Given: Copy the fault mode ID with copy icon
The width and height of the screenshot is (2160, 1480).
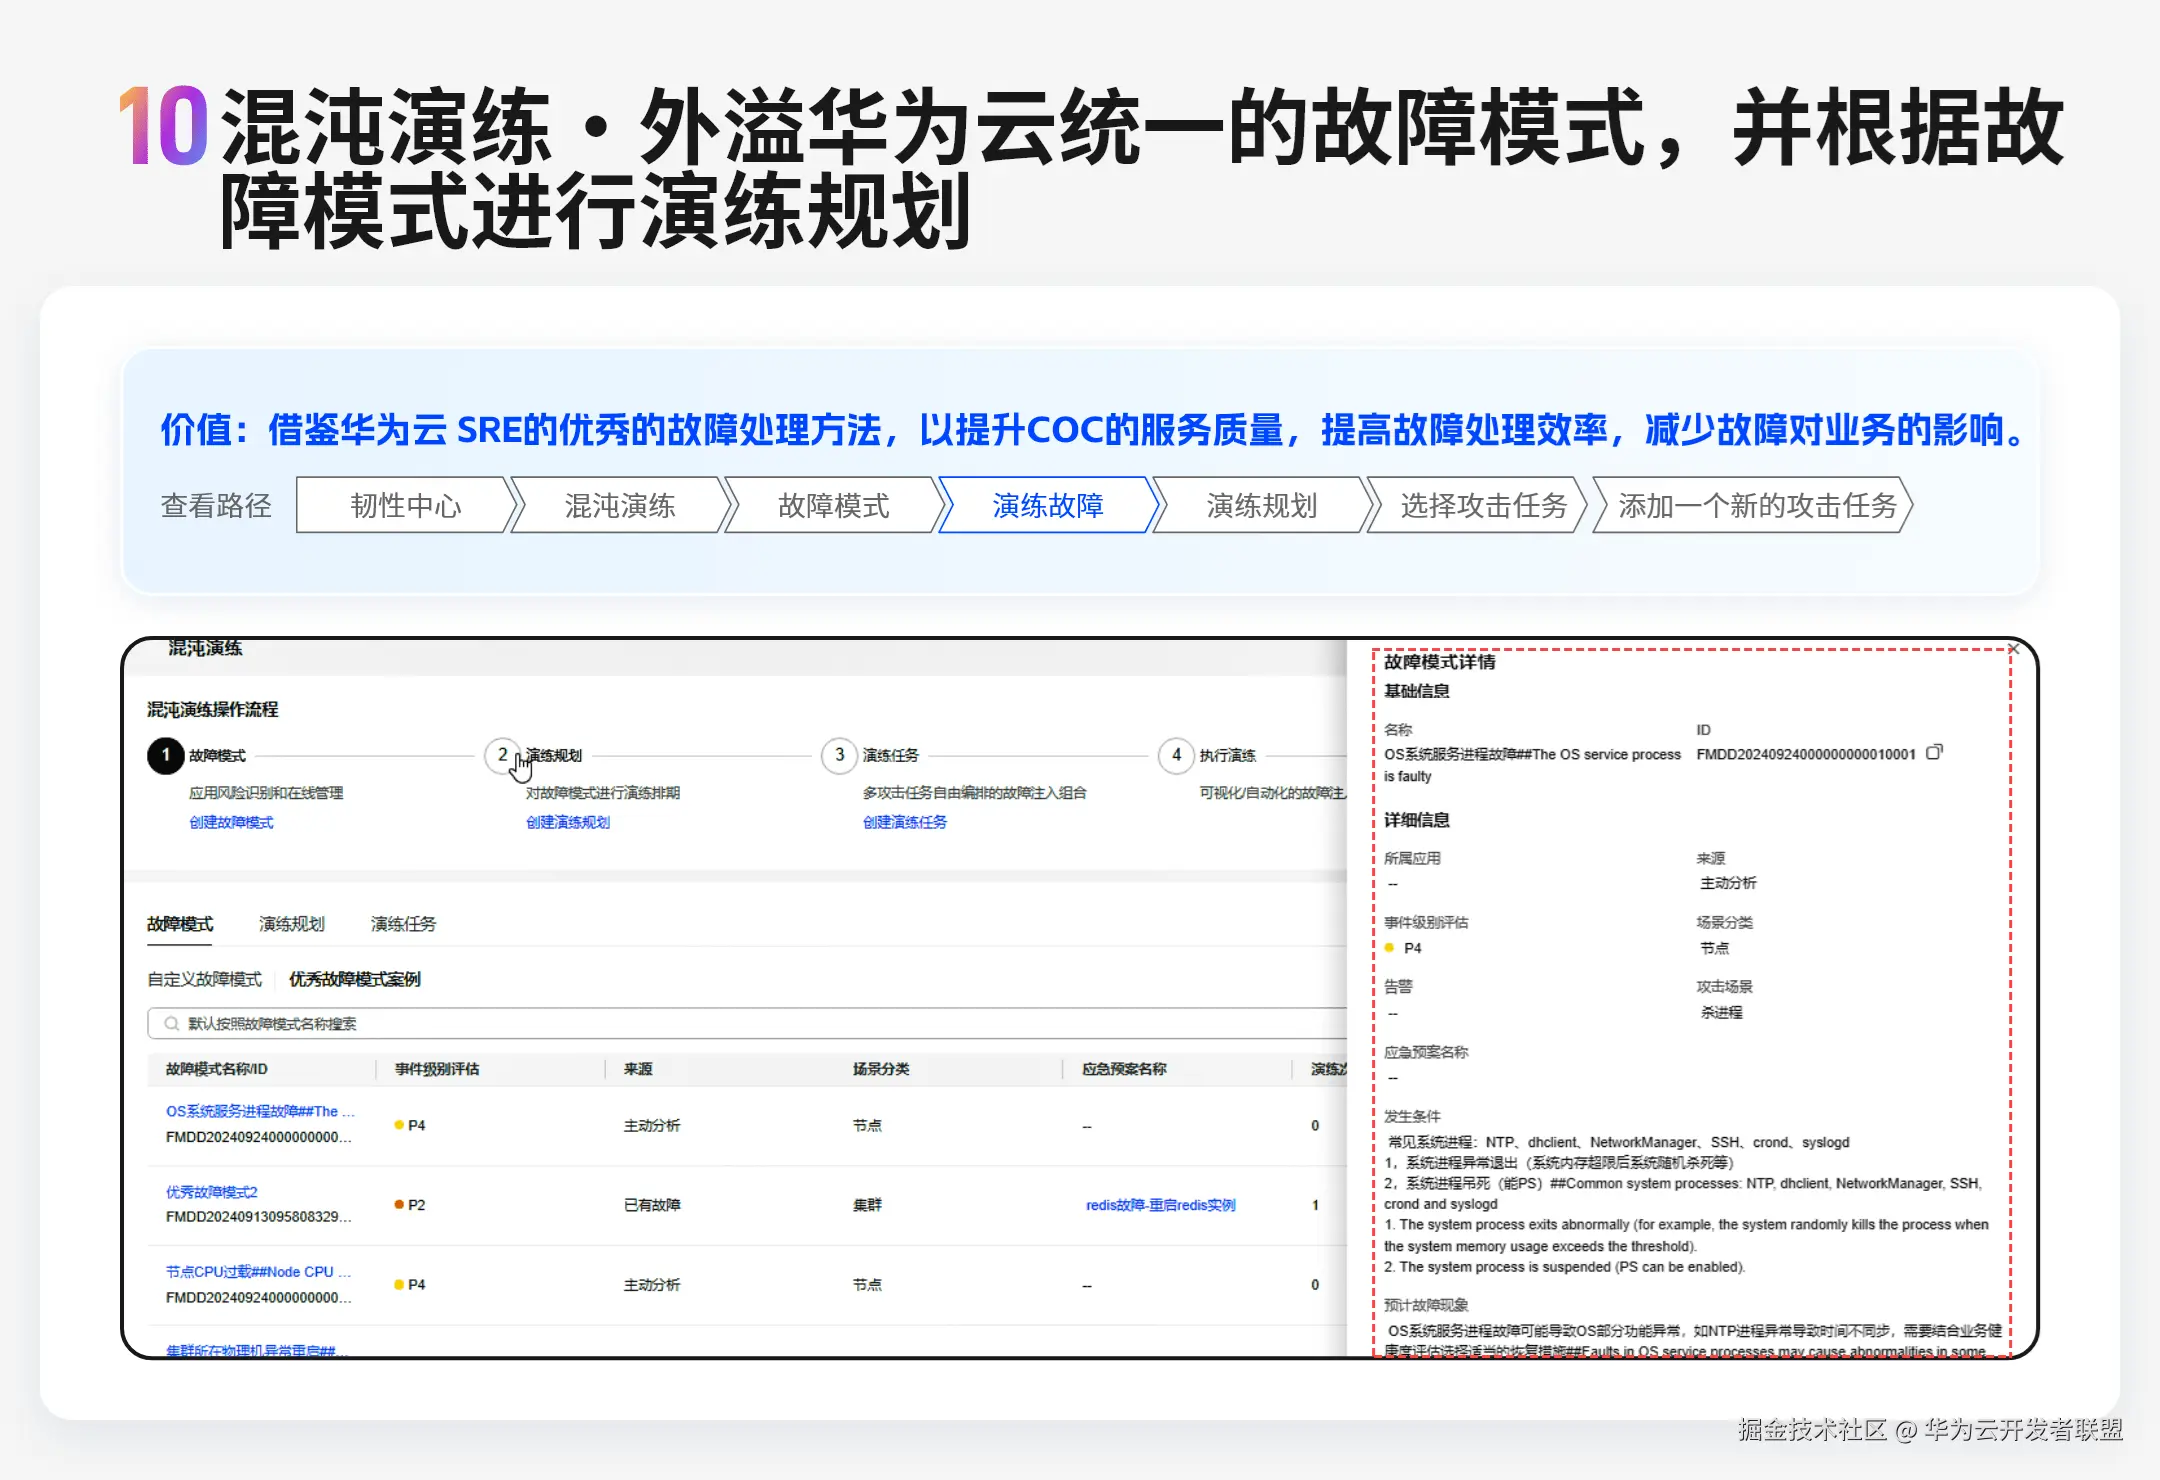Looking at the screenshot, I should click(x=1934, y=752).
